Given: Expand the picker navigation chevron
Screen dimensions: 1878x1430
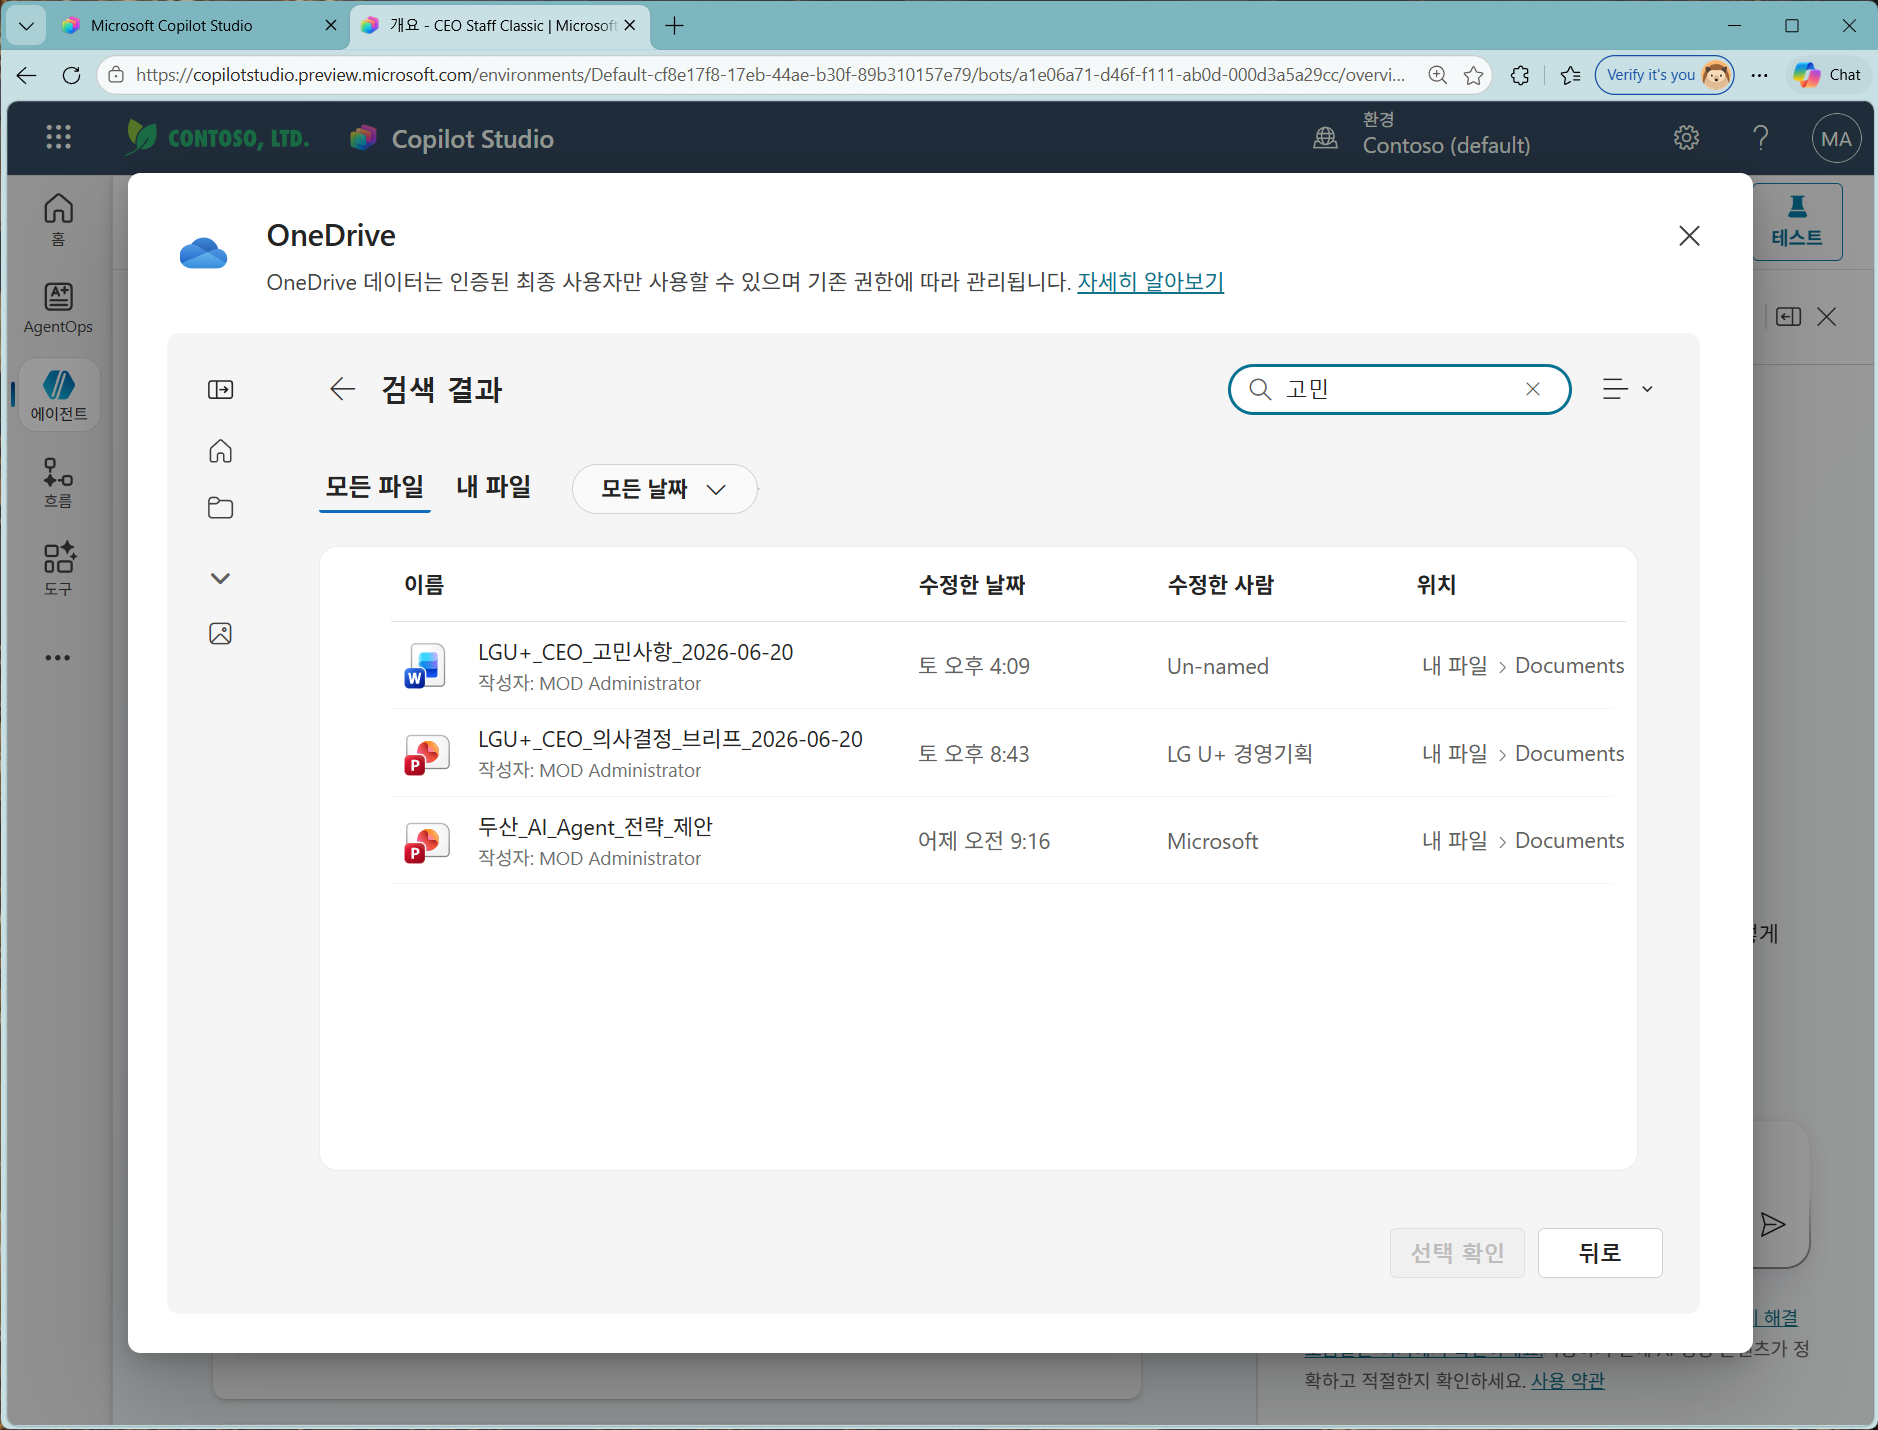Looking at the screenshot, I should pyautogui.click(x=221, y=578).
